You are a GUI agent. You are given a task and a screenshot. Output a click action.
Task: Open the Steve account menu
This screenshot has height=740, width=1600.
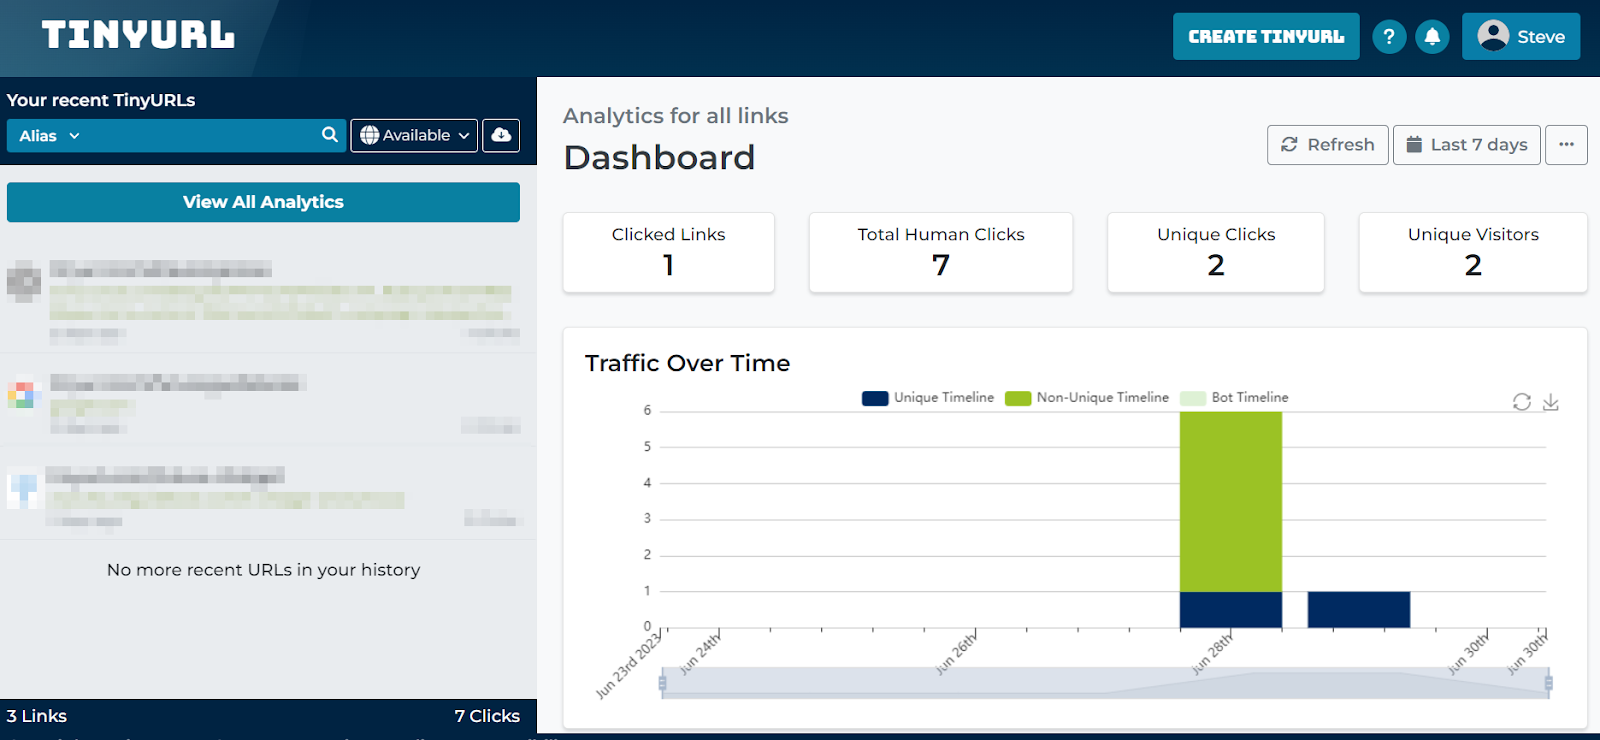tap(1520, 36)
